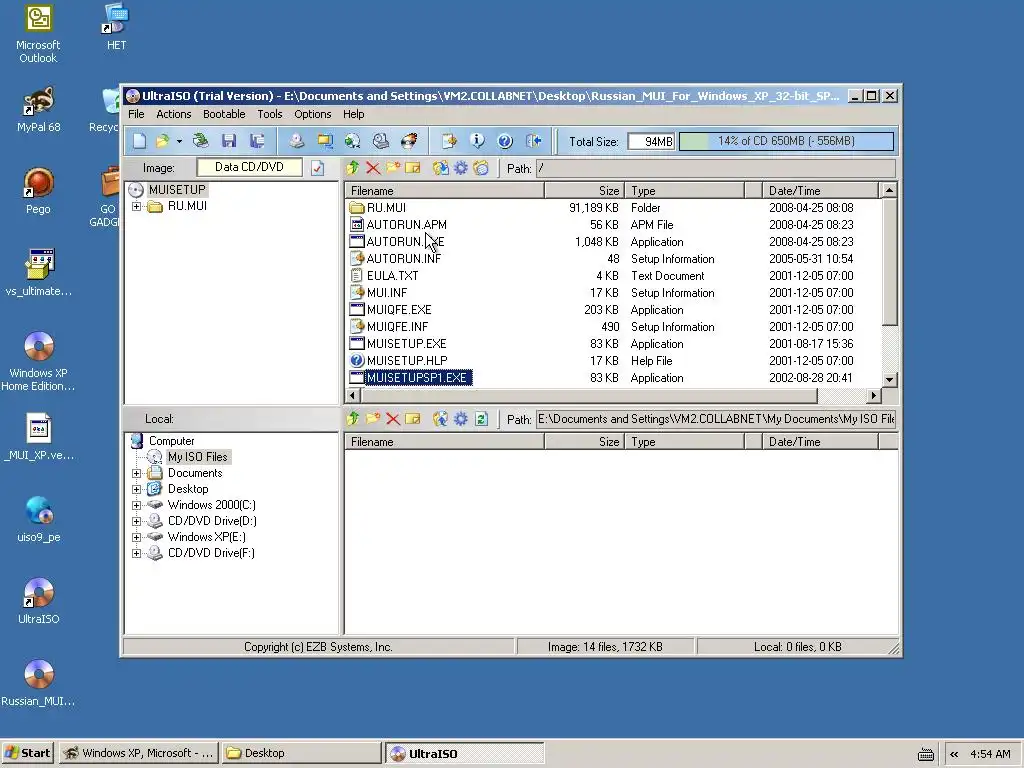Click the Data CD/DVD image type field
The image size is (1024, 768).
249,168
